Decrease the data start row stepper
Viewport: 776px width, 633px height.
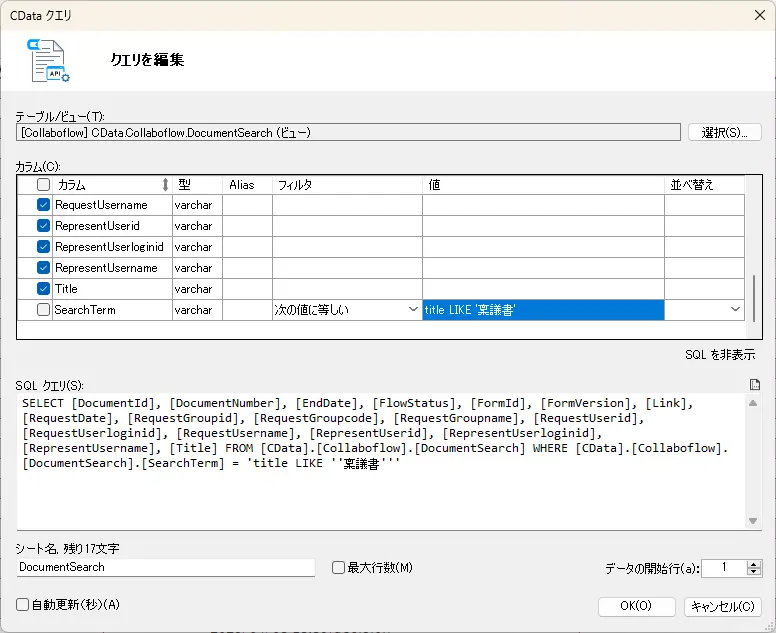coord(754,572)
